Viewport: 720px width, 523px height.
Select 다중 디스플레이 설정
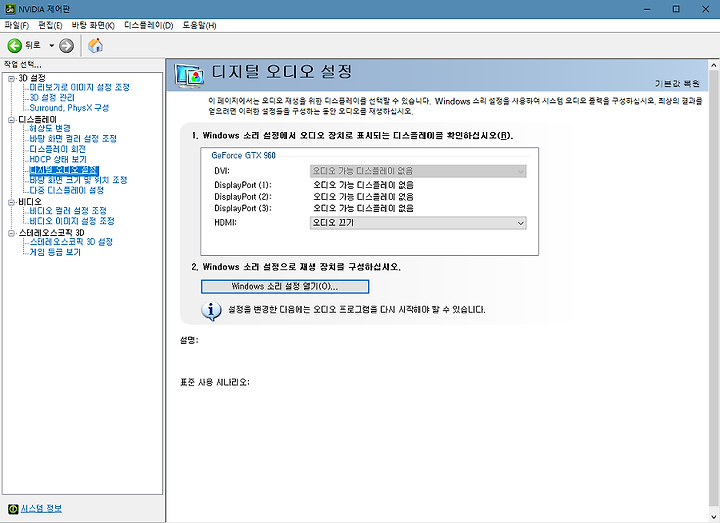[67, 190]
